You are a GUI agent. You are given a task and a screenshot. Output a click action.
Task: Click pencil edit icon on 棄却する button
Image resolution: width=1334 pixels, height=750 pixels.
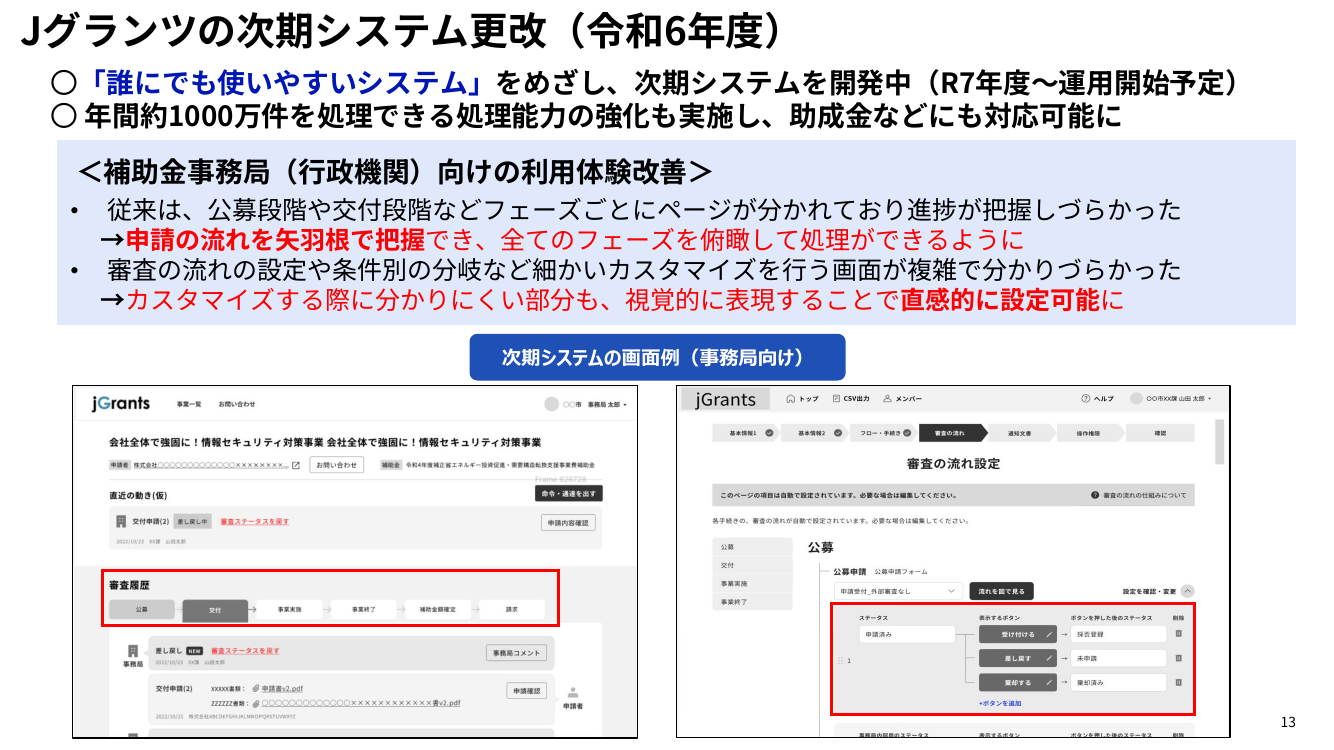pos(1049,682)
